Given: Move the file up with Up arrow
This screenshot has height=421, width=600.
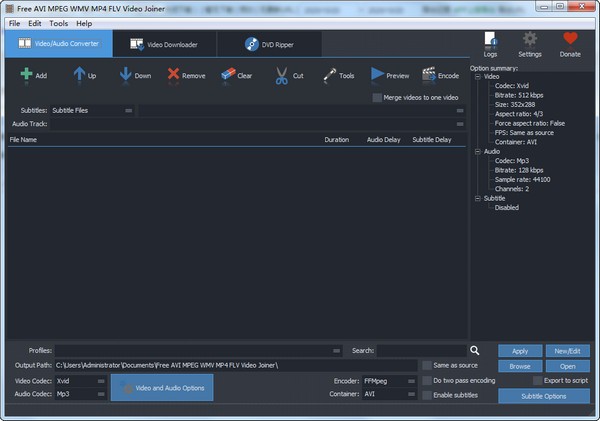Looking at the screenshot, I should click(78, 75).
